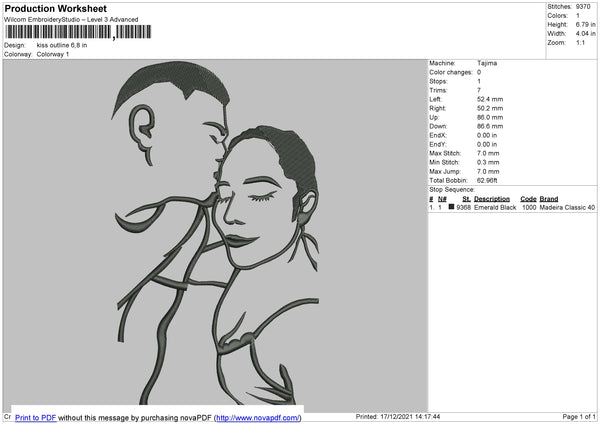Viewport: 600px width, 424px height.
Task: Click the "Max Jump:" label
Action: point(443,172)
